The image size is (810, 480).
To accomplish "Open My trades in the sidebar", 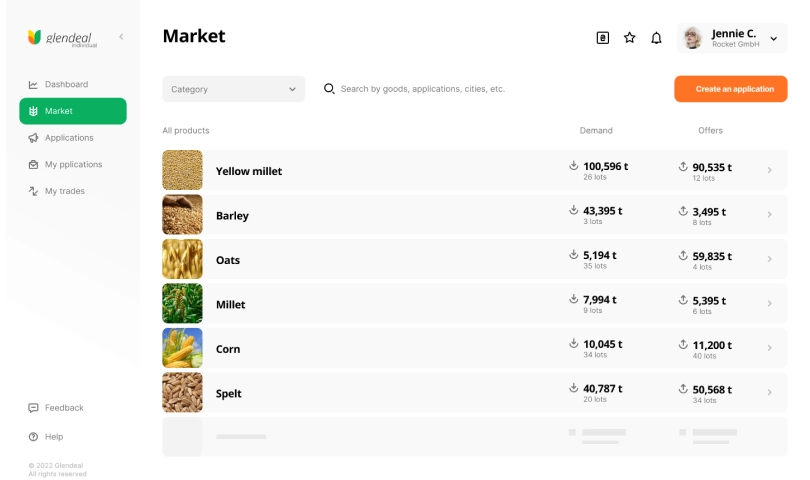I will click(64, 191).
